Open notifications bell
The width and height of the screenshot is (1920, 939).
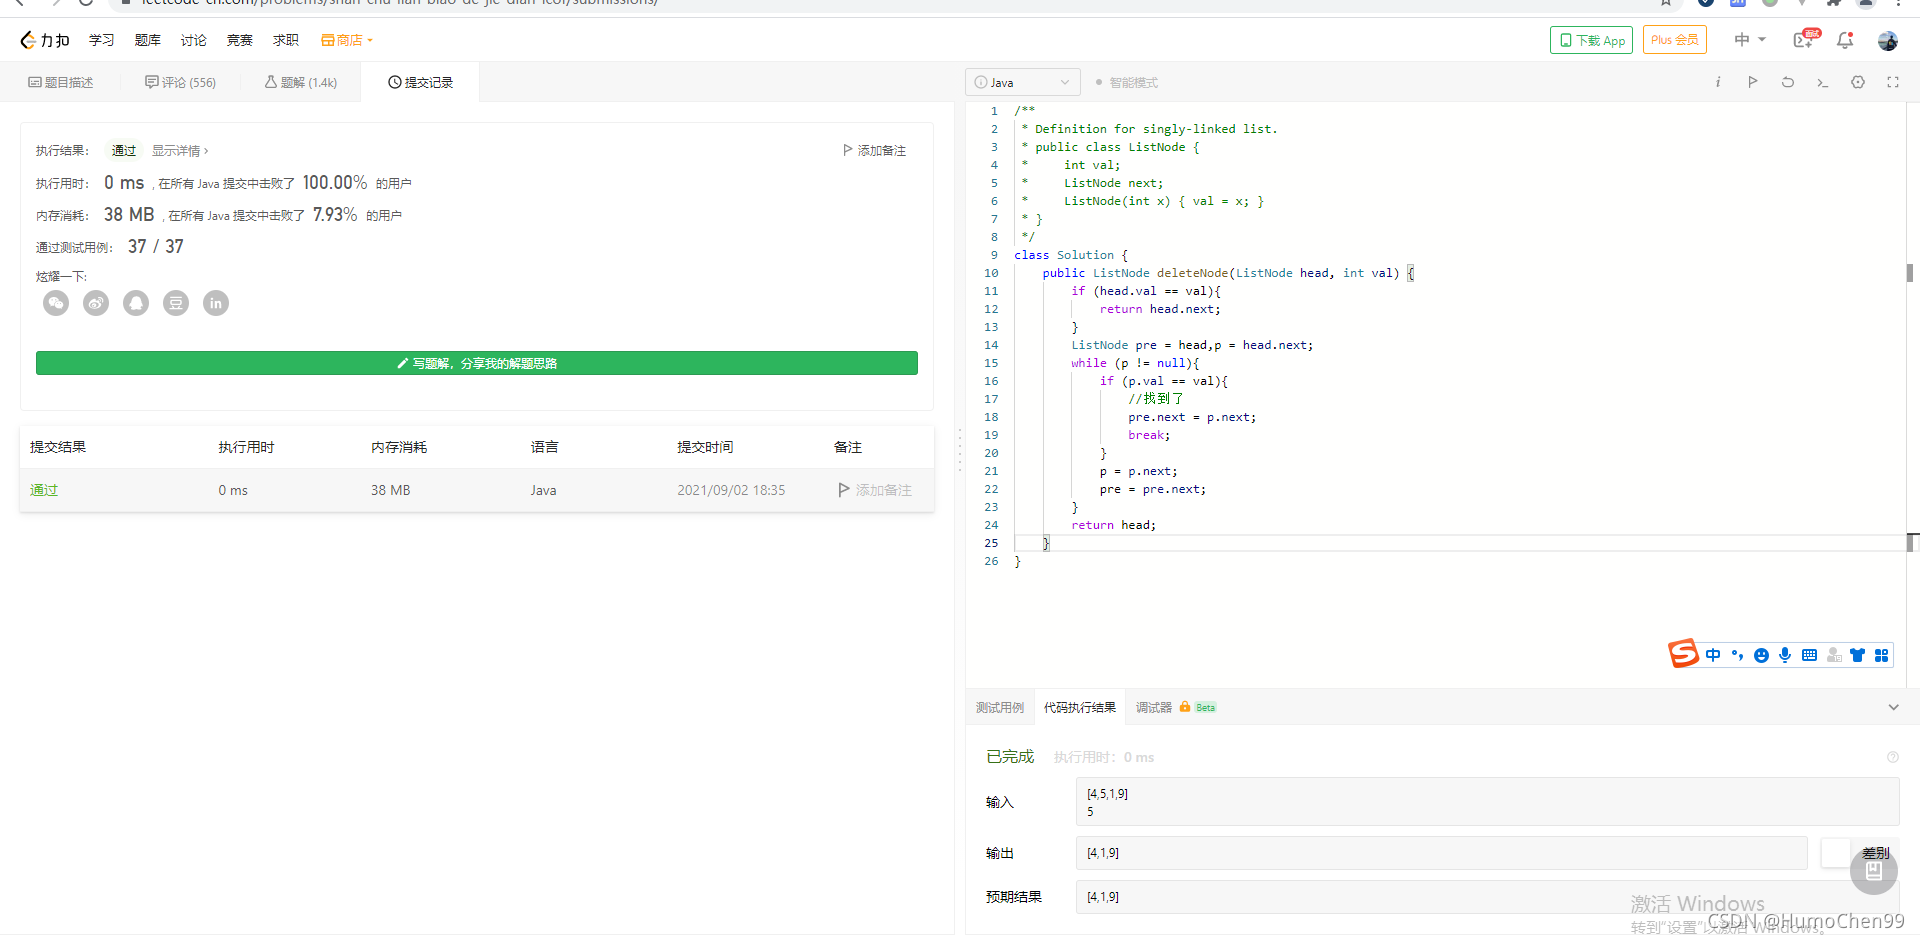(1845, 40)
